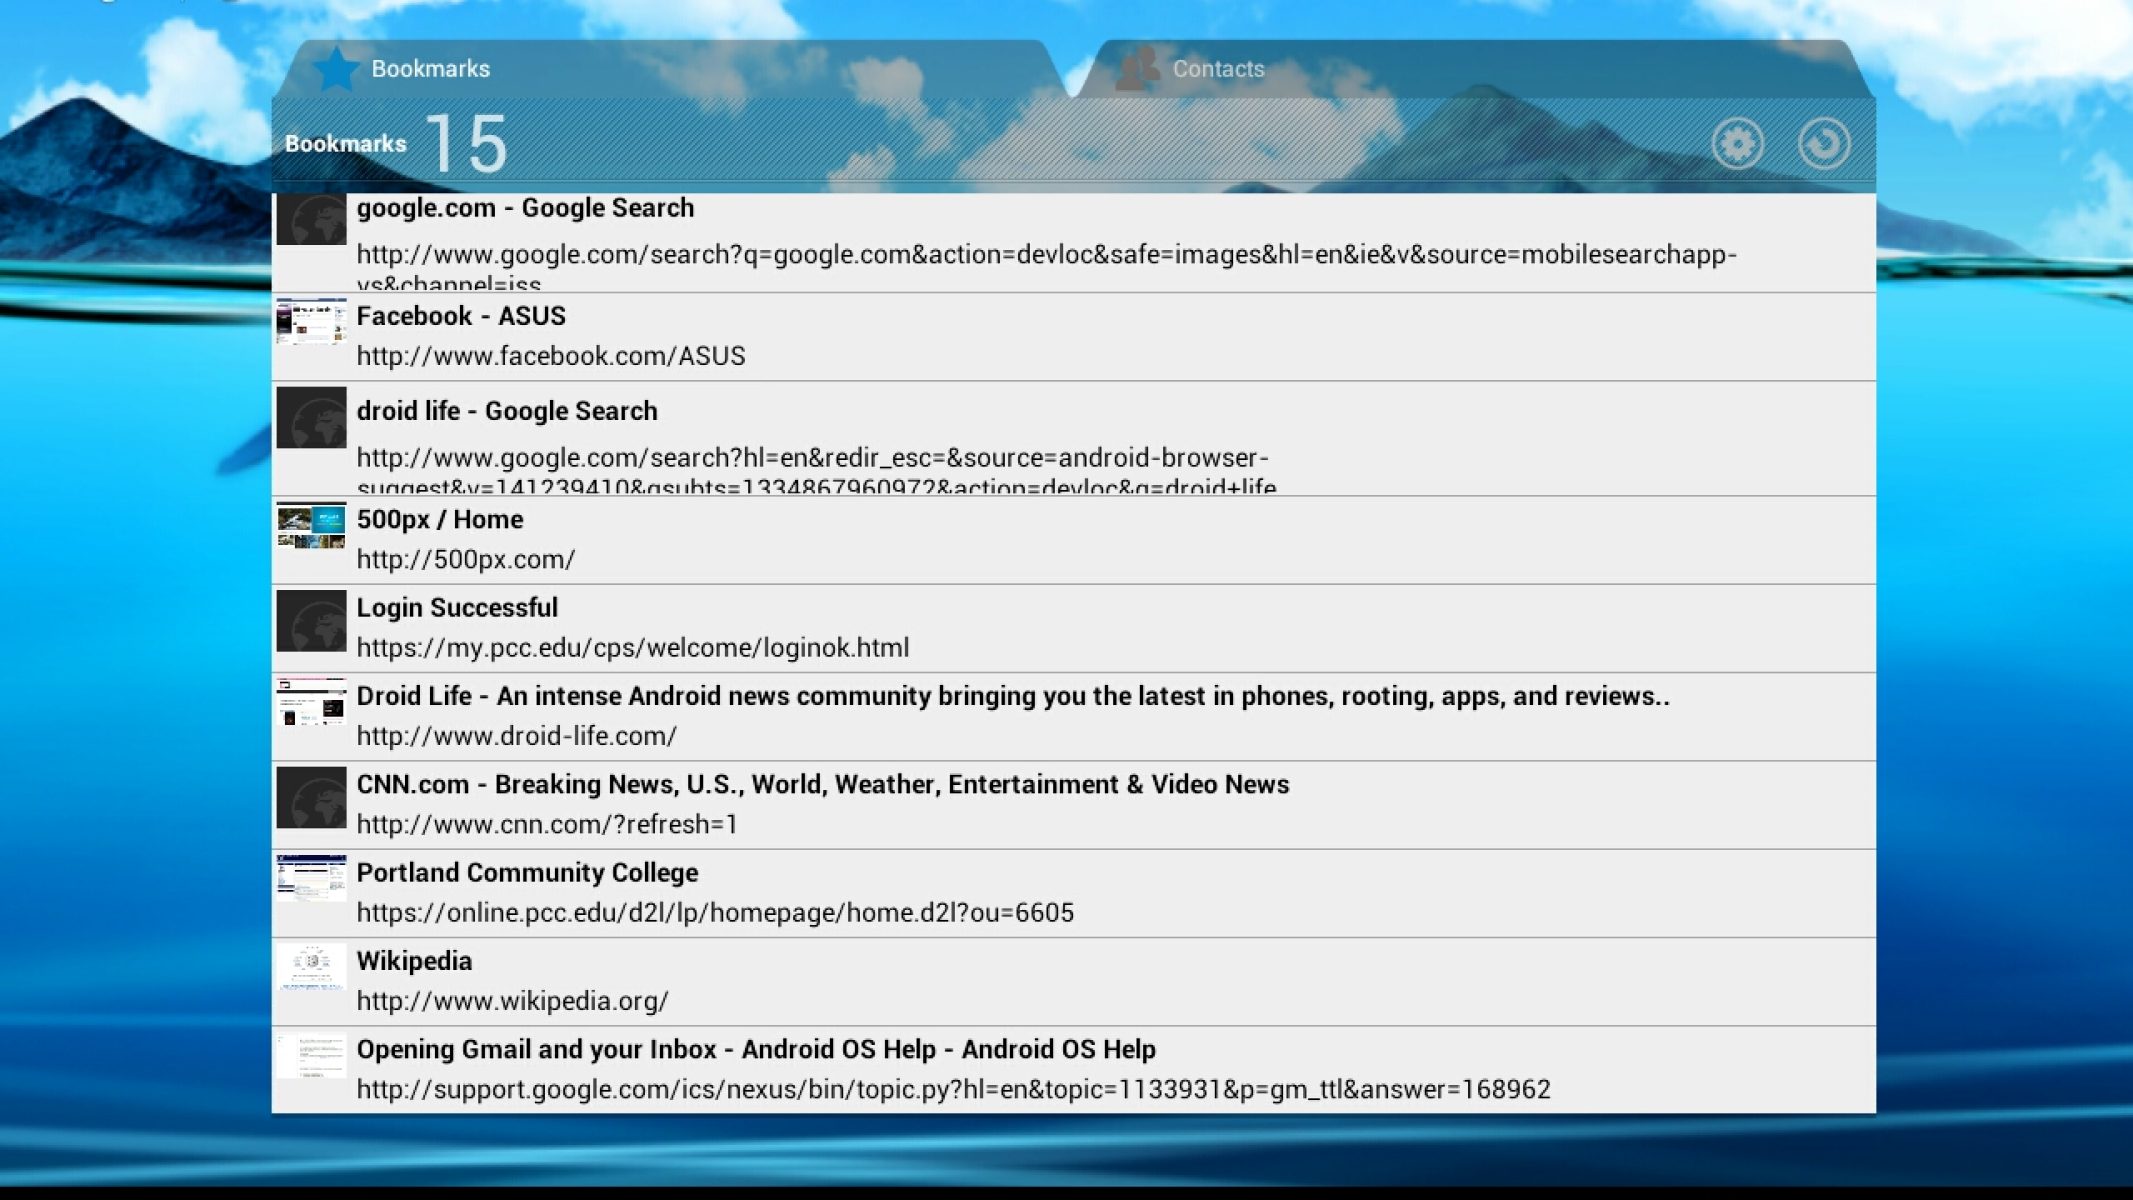
Task: Open the Wikipedia bookmark title
Action: [414, 961]
